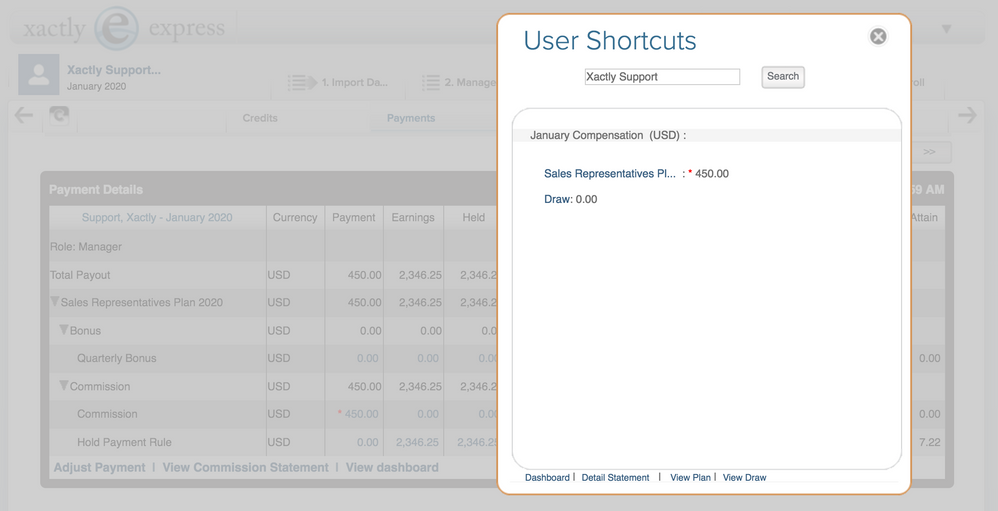Go back with the left arrow
This screenshot has height=511, width=998.
[24, 115]
